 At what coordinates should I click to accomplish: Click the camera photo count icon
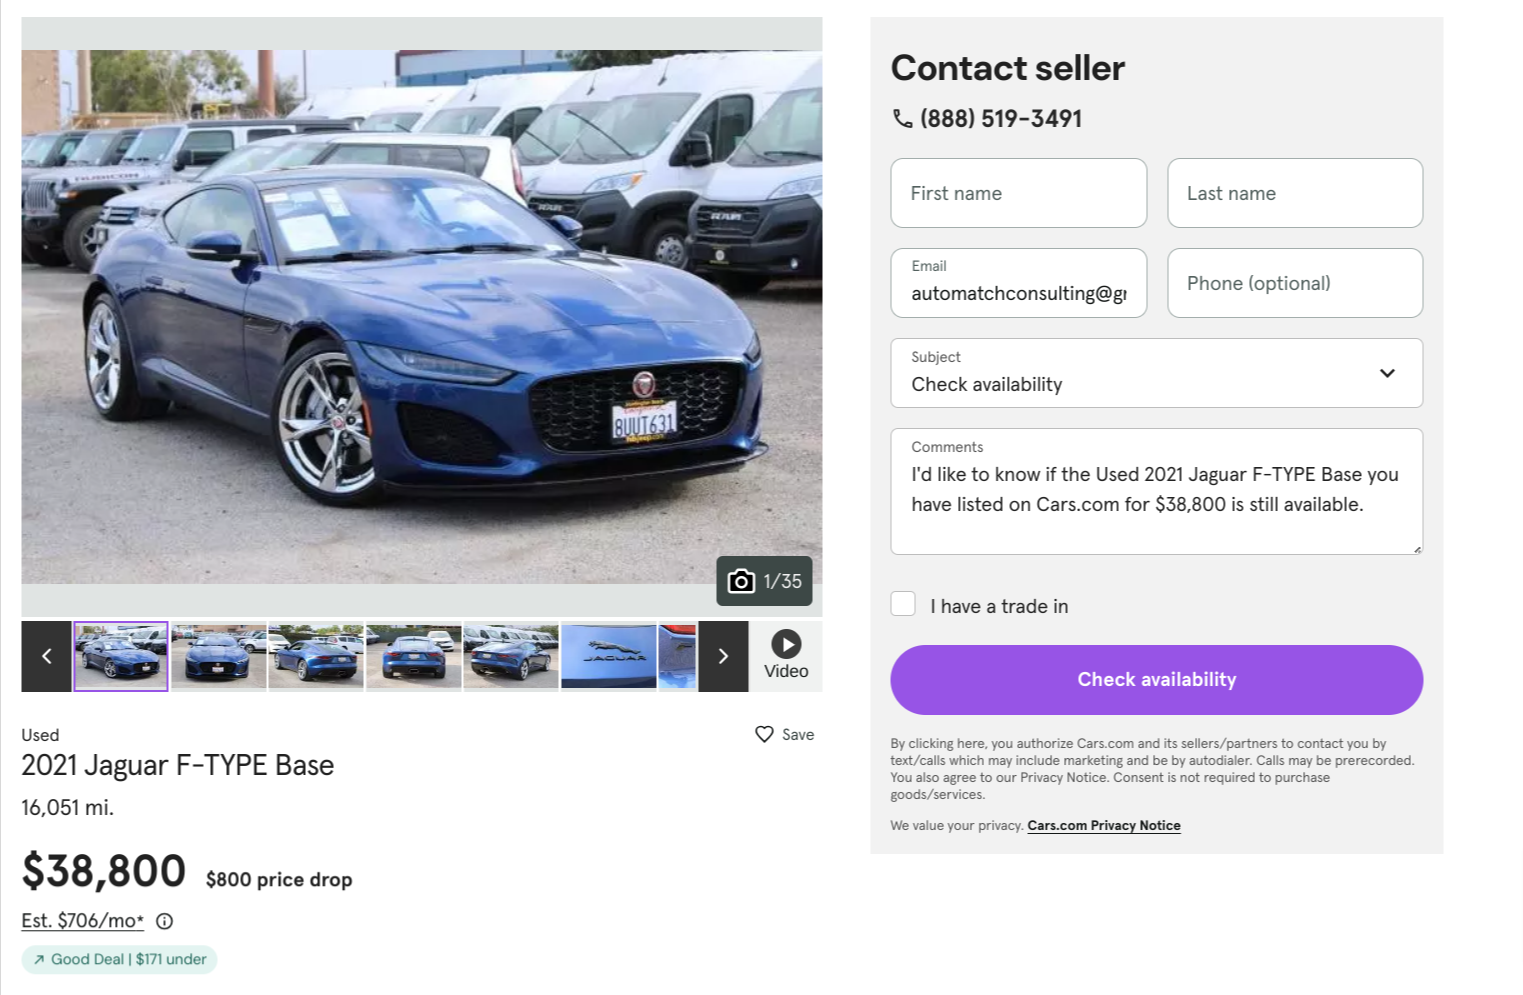coord(741,581)
